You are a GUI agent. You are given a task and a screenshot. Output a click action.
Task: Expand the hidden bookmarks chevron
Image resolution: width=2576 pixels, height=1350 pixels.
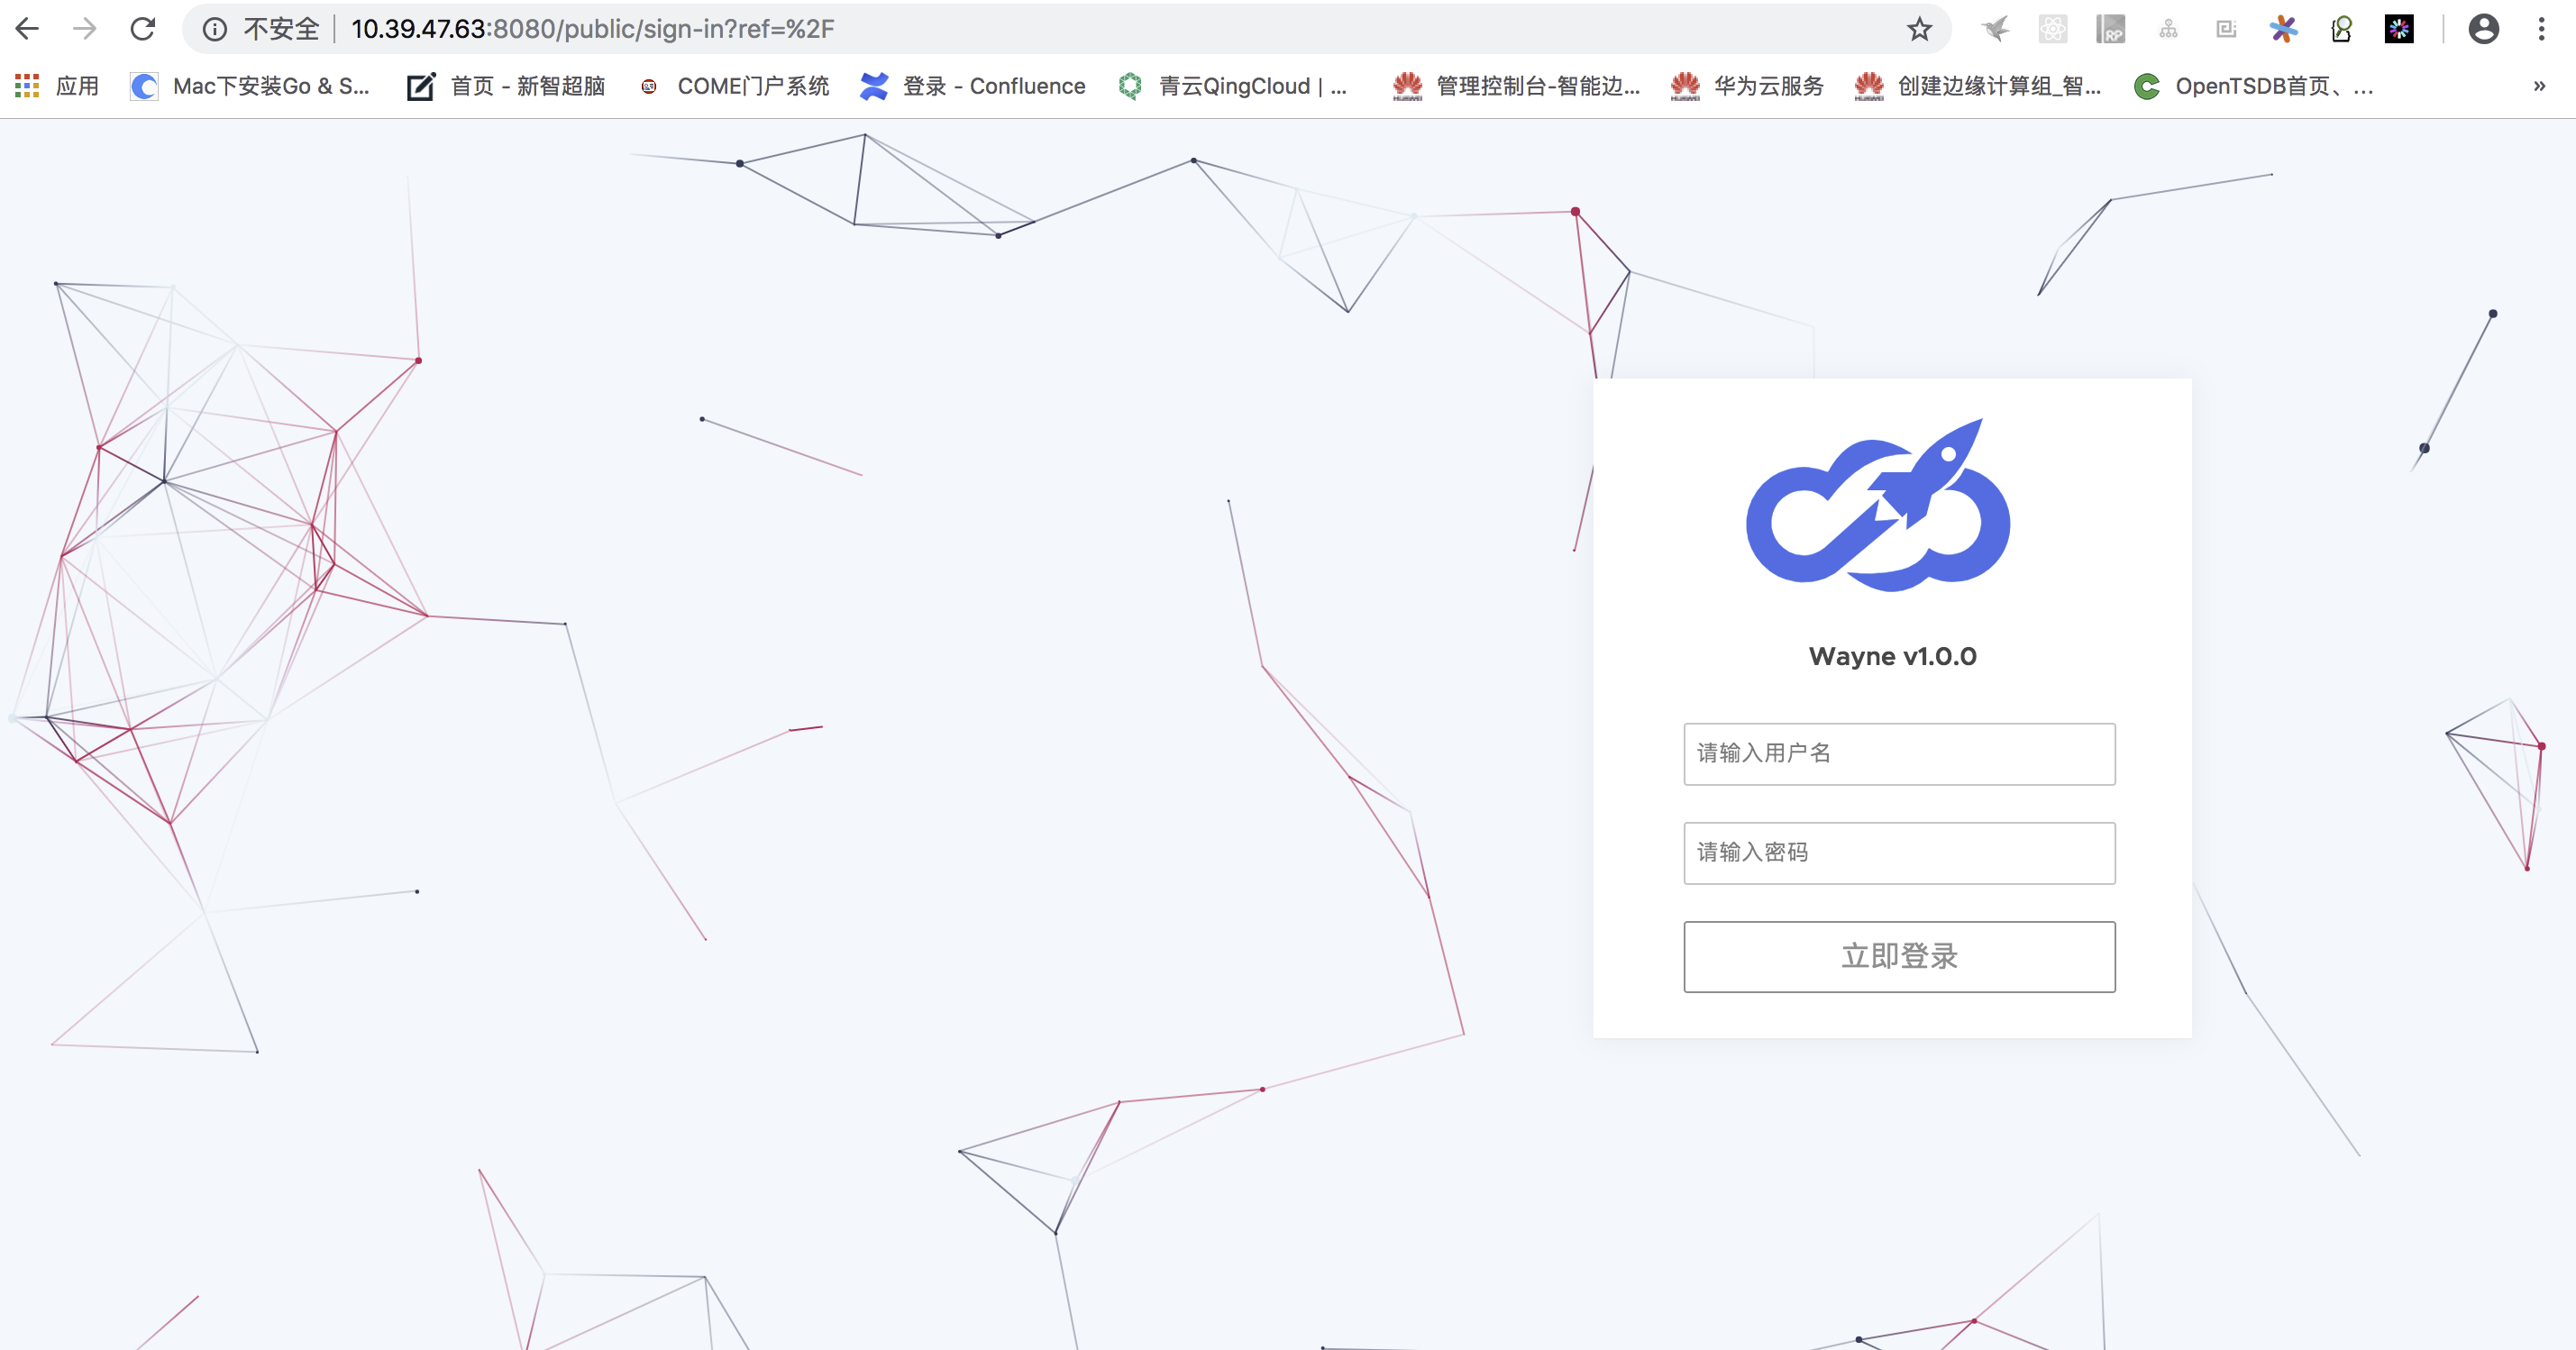pos(2539,86)
